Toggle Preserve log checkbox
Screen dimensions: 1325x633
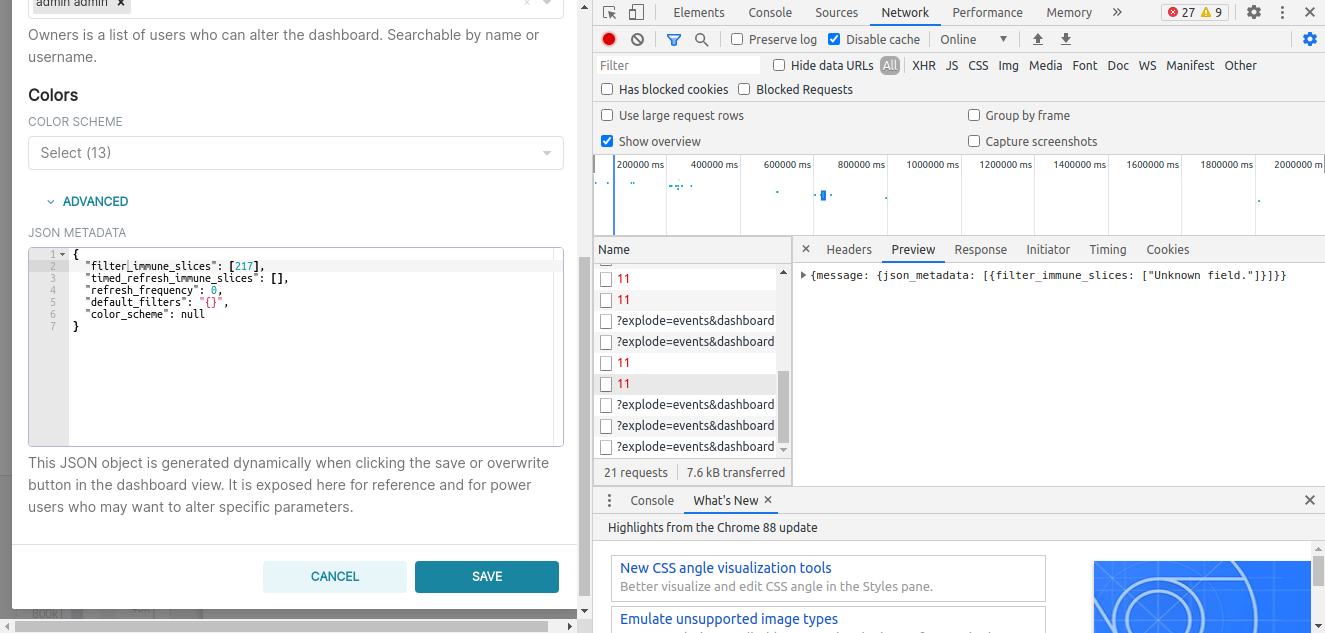point(737,39)
